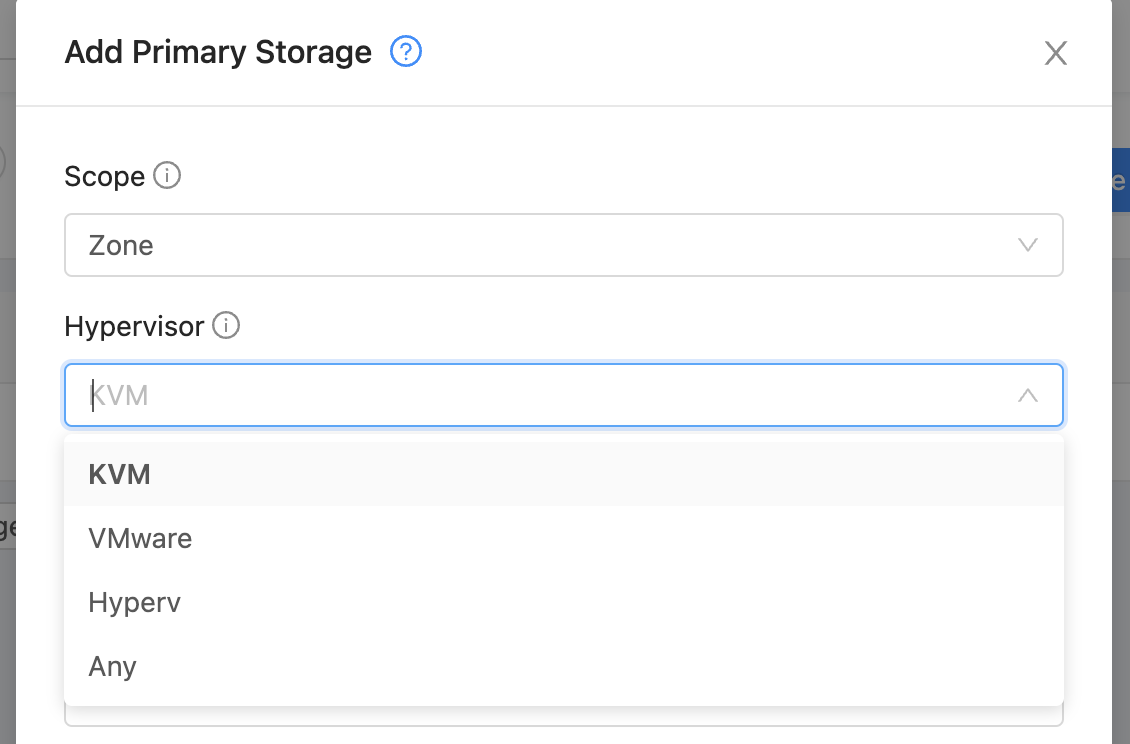Pick the Hyperv option
Viewport: 1130px width, 744px height.
(564, 603)
